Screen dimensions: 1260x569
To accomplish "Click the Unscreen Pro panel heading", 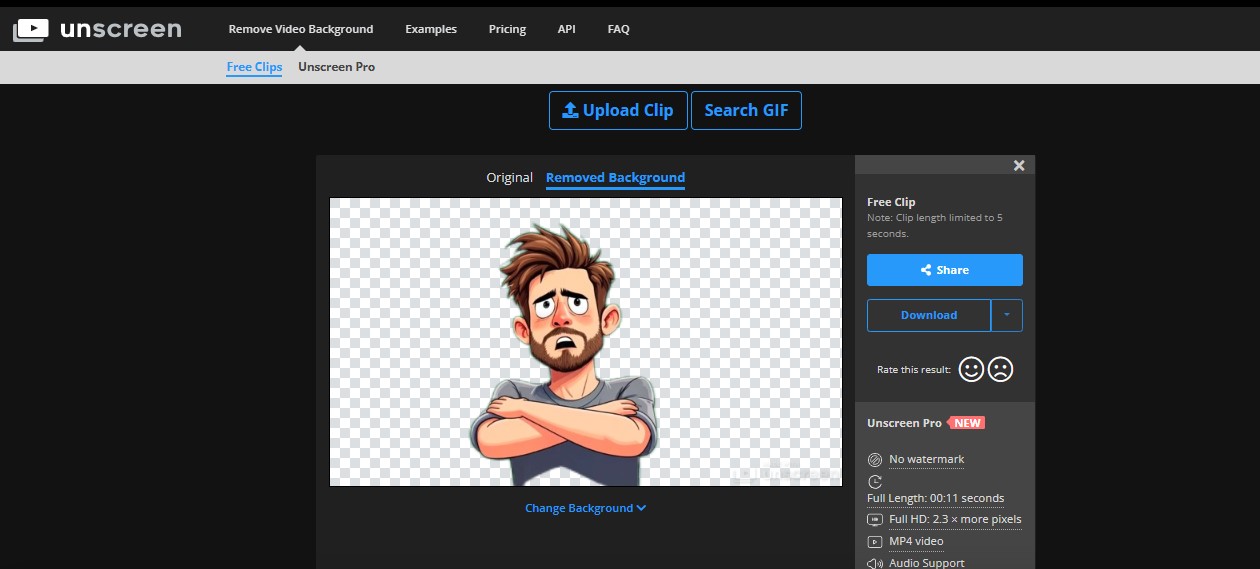I will (904, 423).
